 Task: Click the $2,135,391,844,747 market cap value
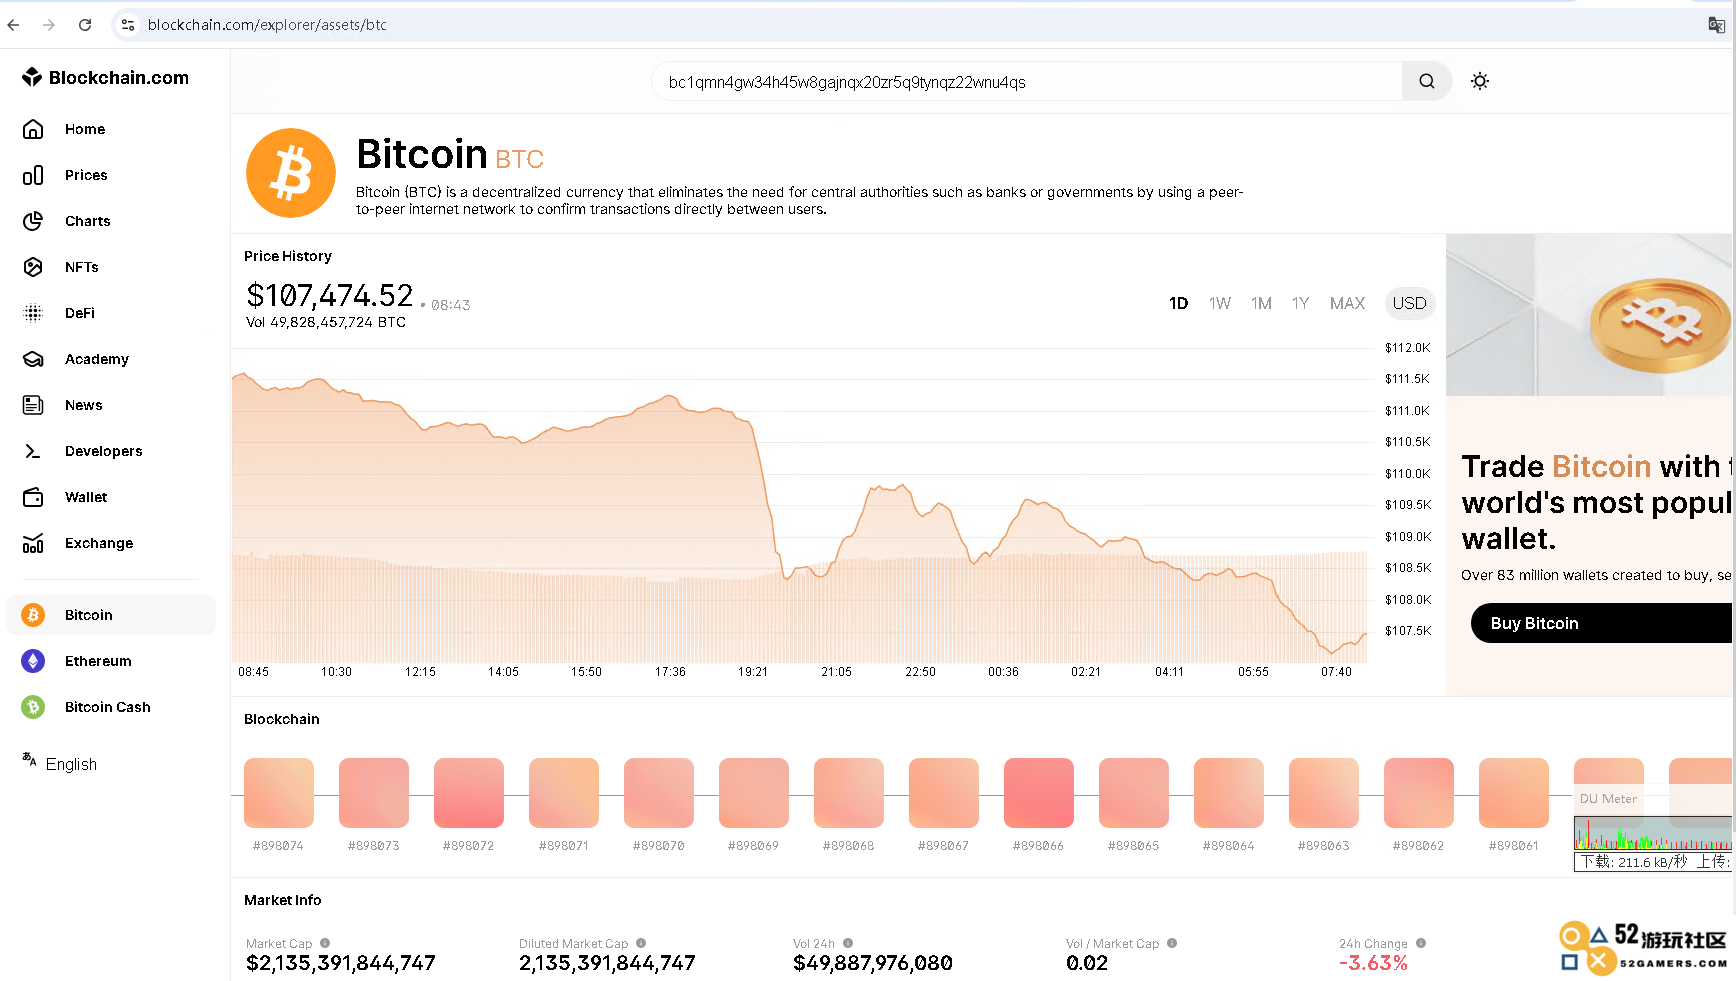click(341, 963)
